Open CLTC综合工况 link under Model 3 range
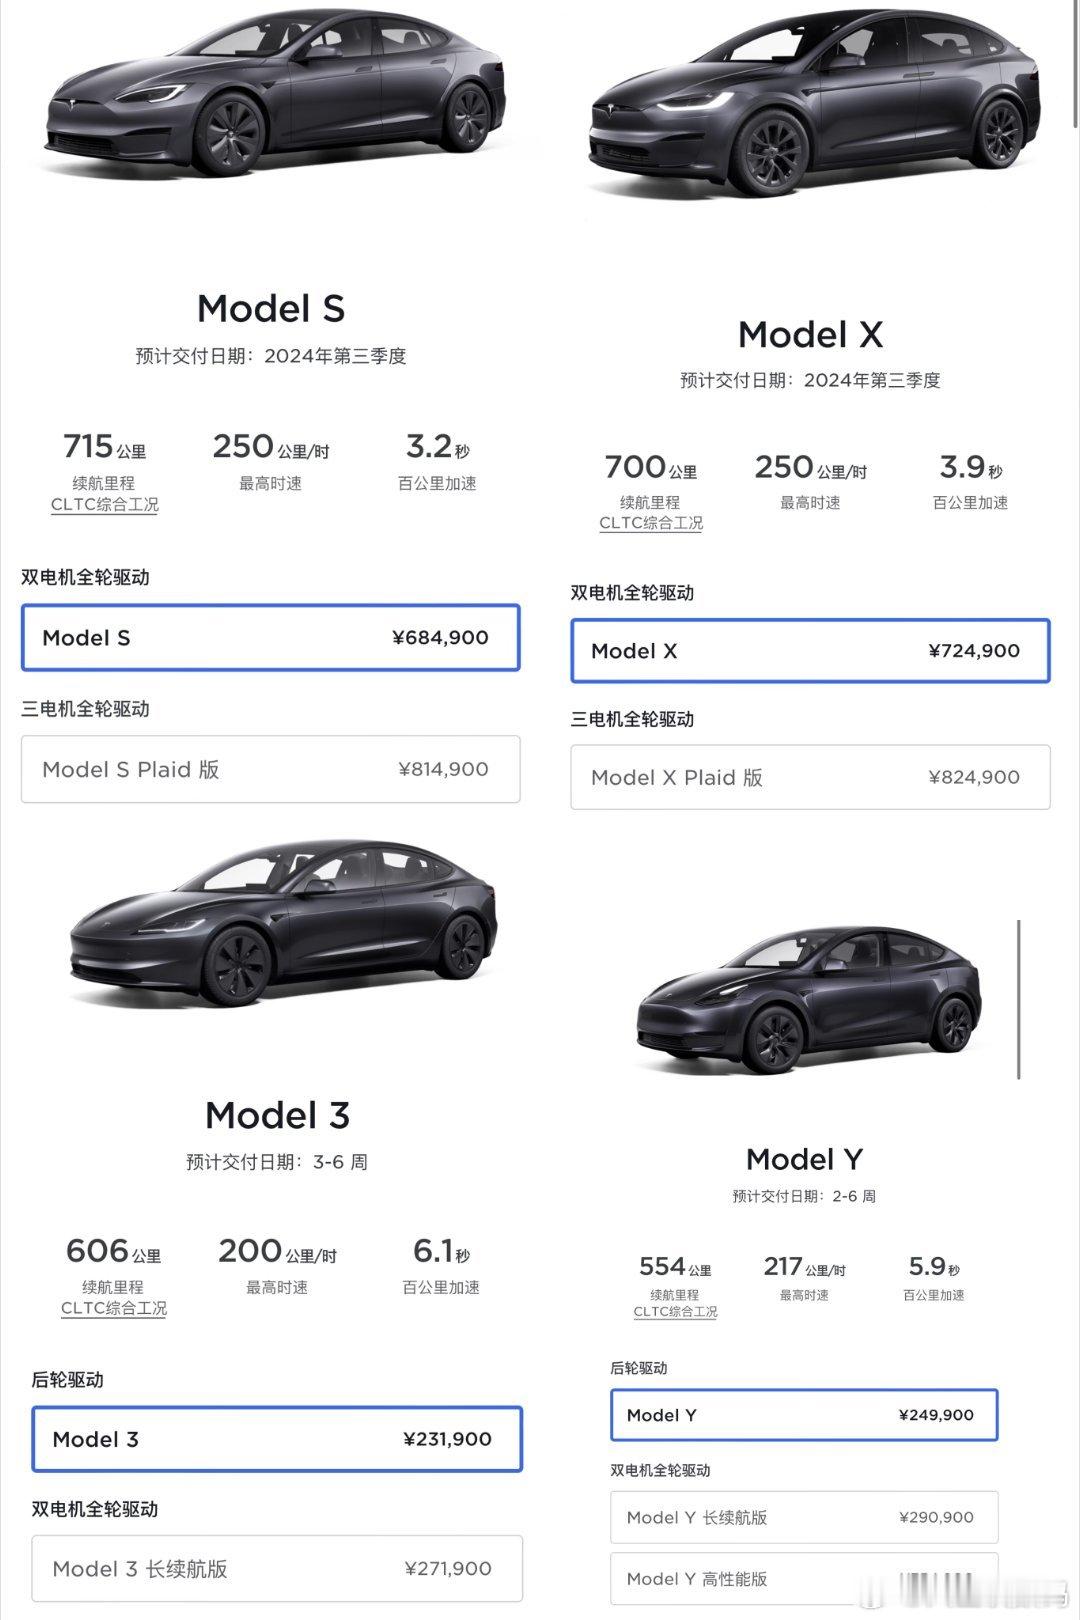The image size is (1080, 1620). [114, 1308]
